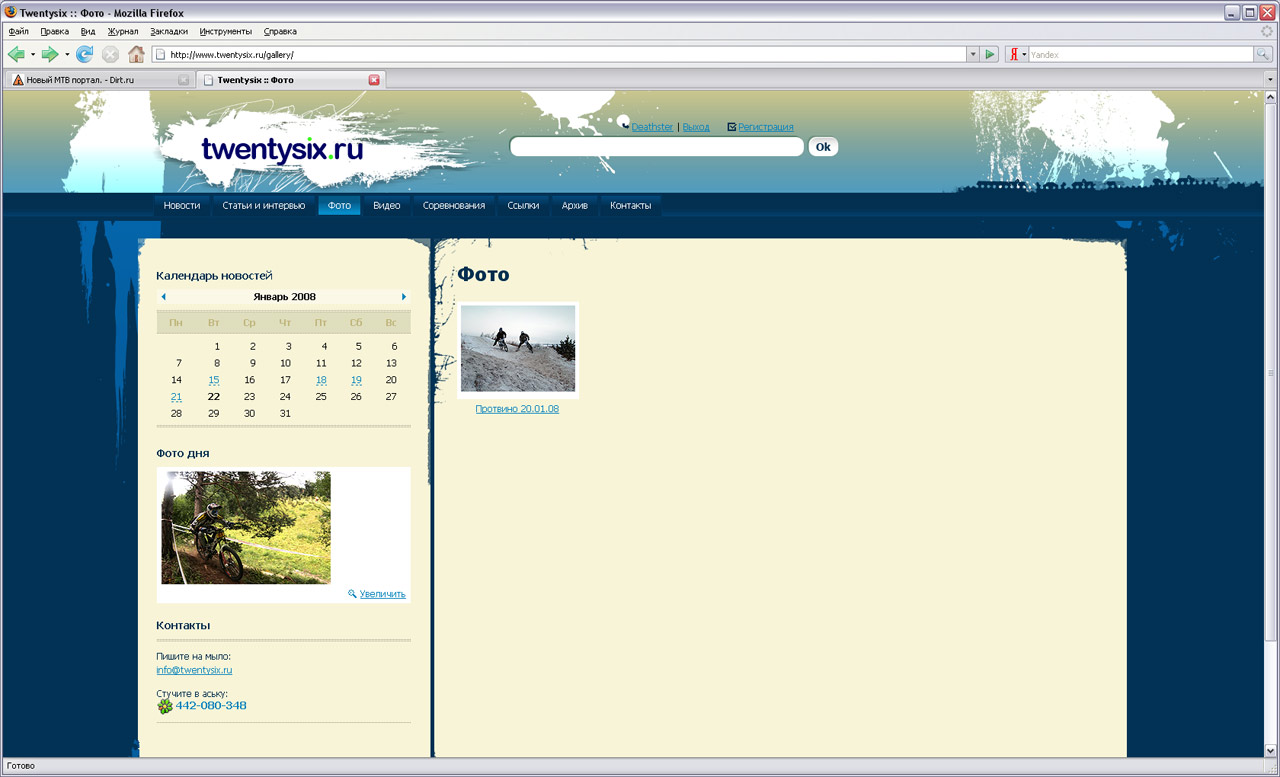Click the Stop loading icon
Viewport: 1280px width, 777px height.
click(110, 54)
